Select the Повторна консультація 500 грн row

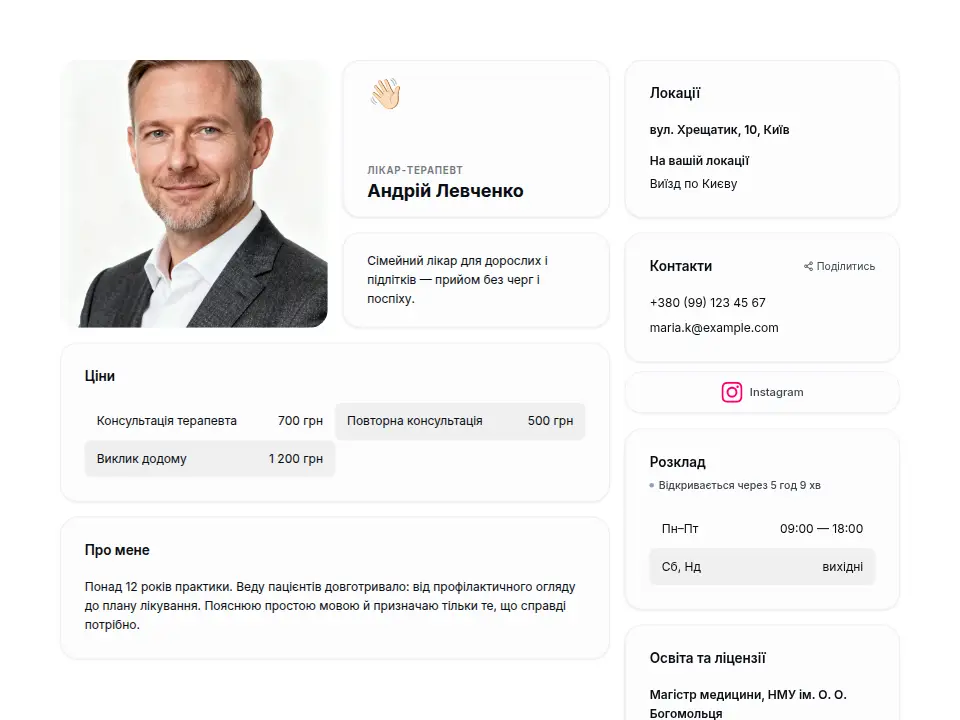pyautogui.click(x=460, y=421)
